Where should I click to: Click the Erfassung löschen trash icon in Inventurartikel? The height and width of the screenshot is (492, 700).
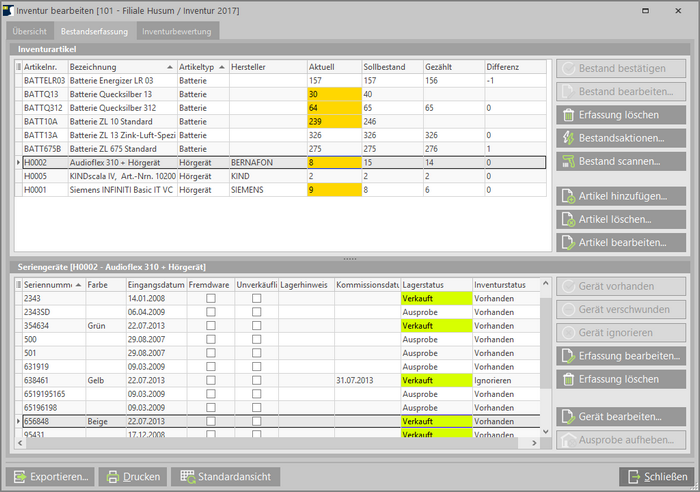click(566, 115)
